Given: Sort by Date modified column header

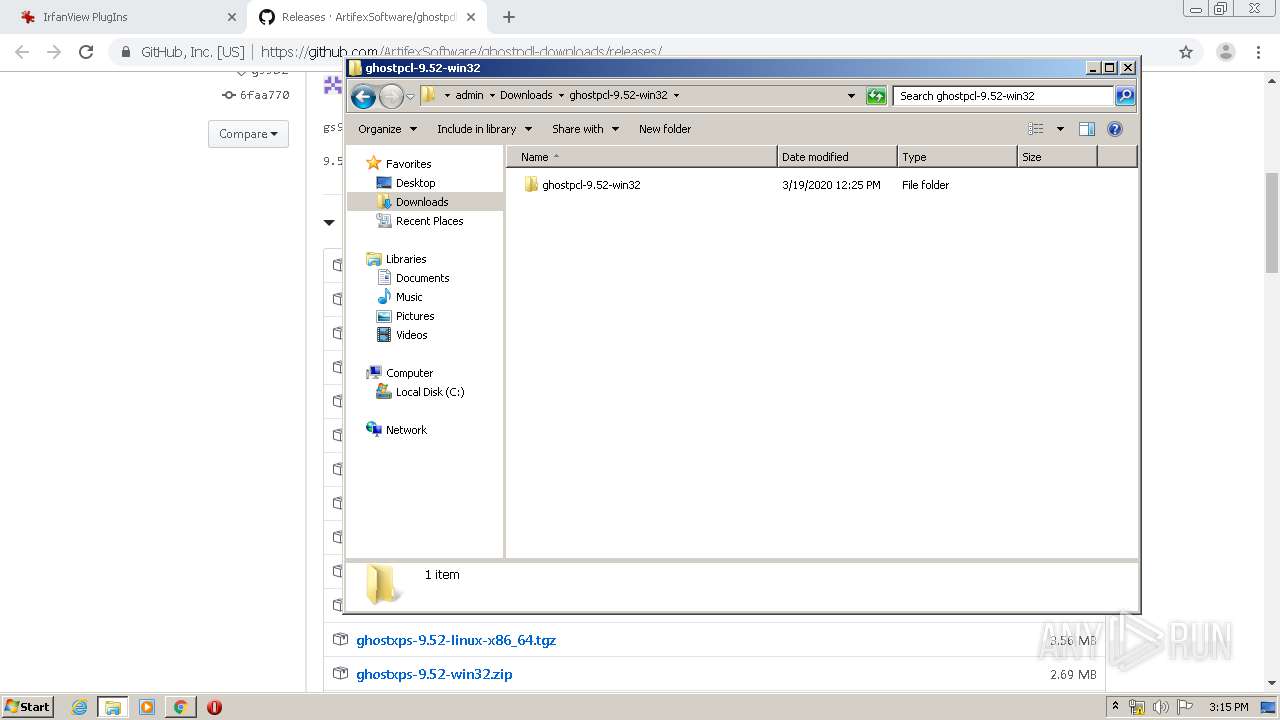Looking at the screenshot, I should [x=837, y=157].
